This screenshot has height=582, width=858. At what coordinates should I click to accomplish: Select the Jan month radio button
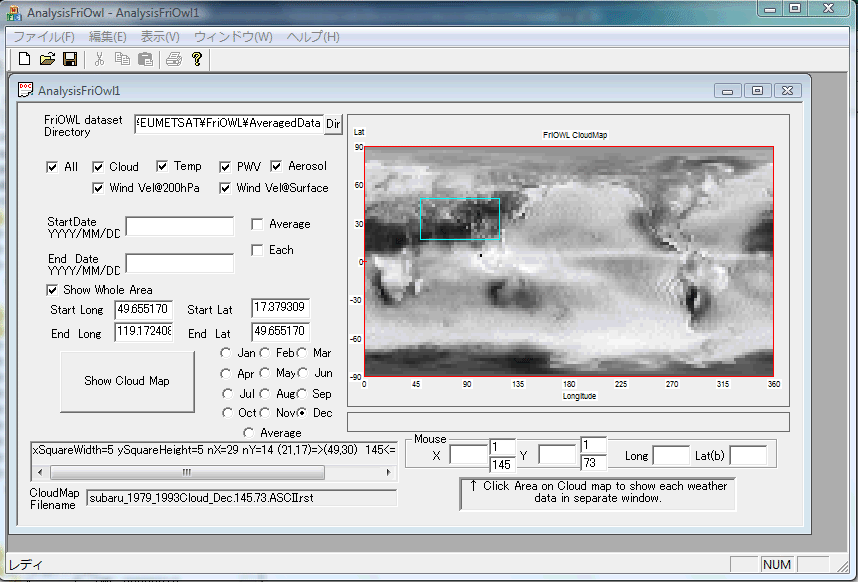[x=226, y=353]
